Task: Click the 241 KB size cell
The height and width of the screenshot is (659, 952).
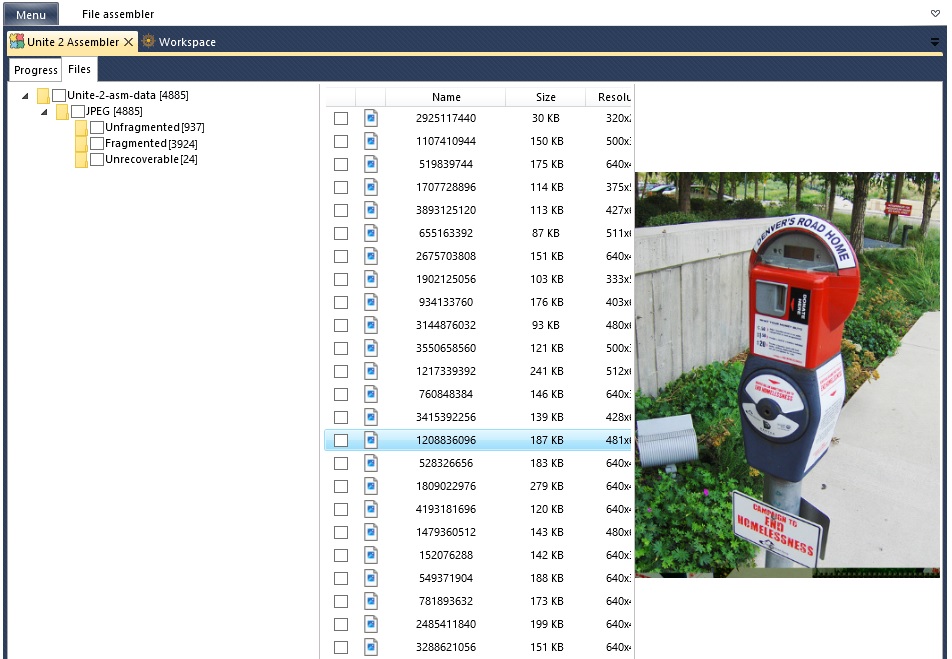Action: 546,371
